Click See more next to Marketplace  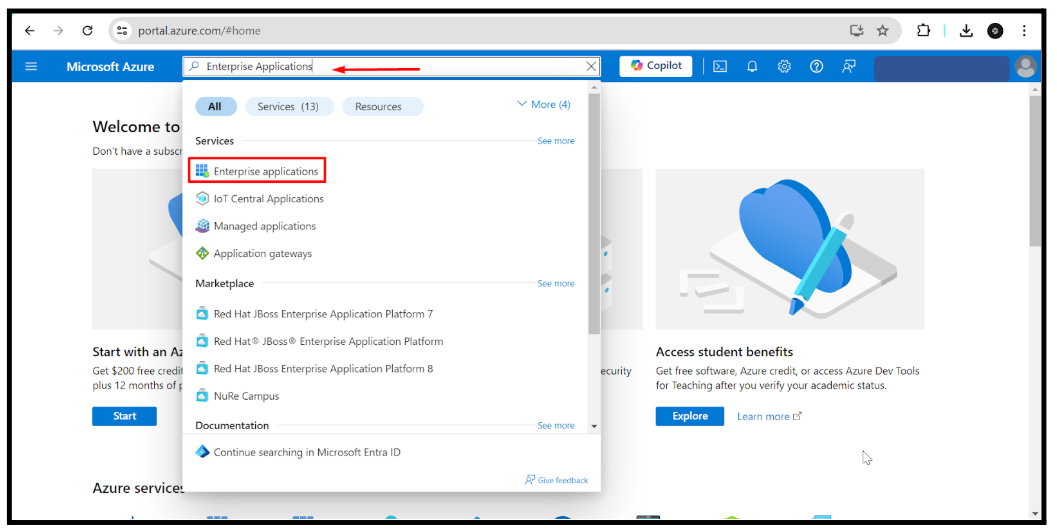(556, 284)
